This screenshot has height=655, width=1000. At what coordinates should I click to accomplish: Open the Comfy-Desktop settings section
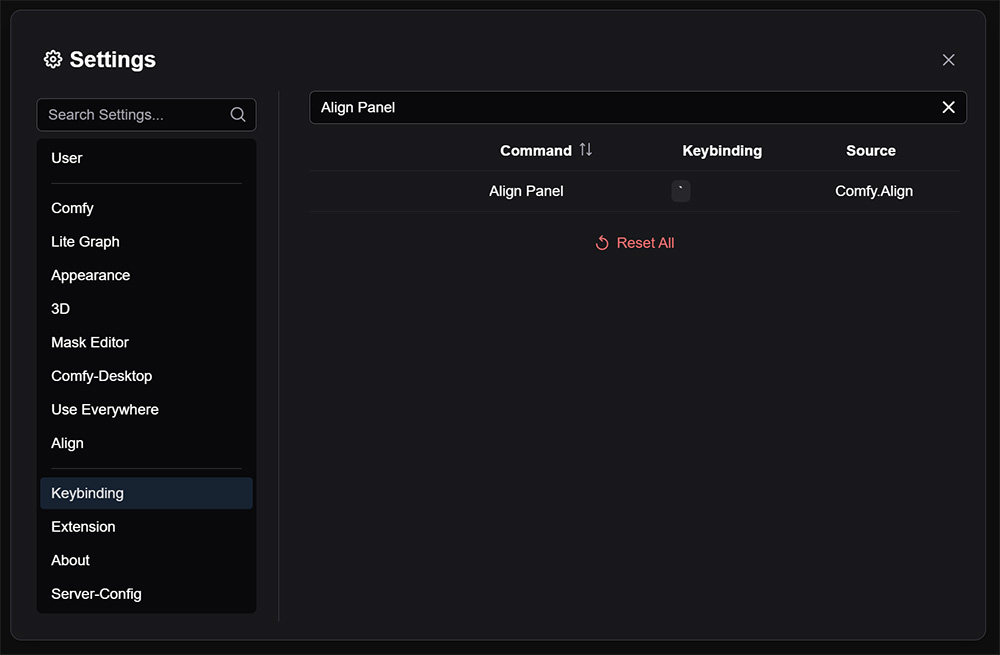coord(101,376)
